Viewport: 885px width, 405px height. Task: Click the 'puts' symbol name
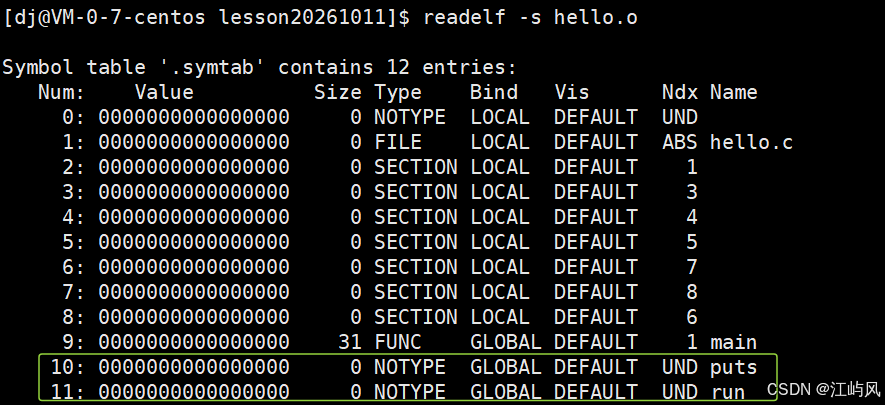pos(734,367)
